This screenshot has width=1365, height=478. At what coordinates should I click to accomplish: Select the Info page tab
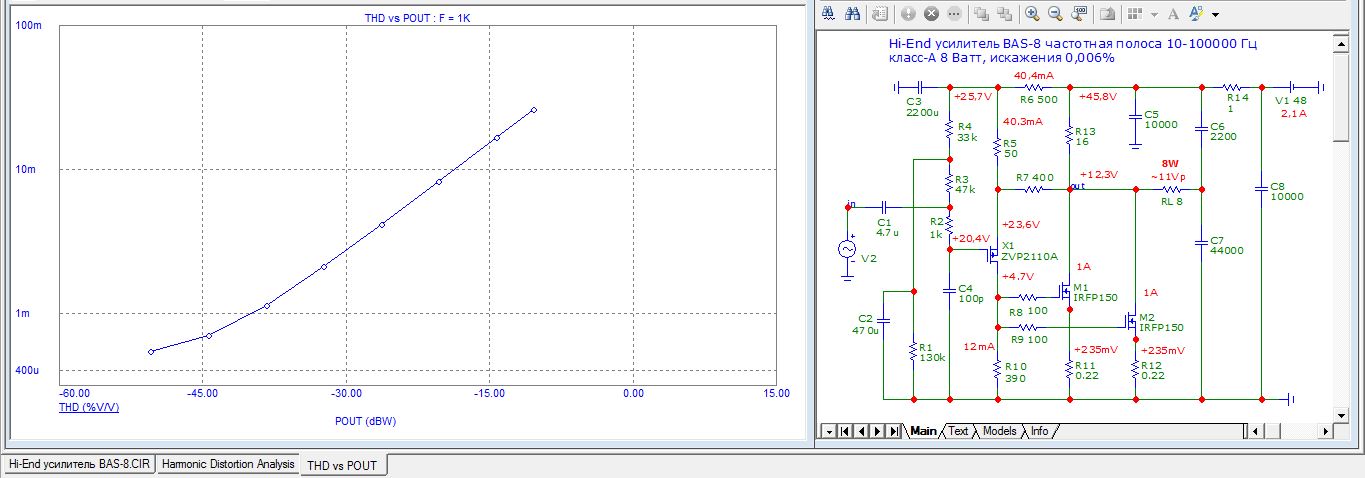pos(1040,431)
